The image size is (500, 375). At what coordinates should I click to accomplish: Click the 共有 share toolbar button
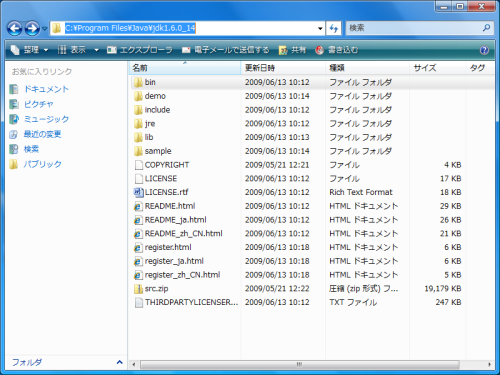point(292,50)
